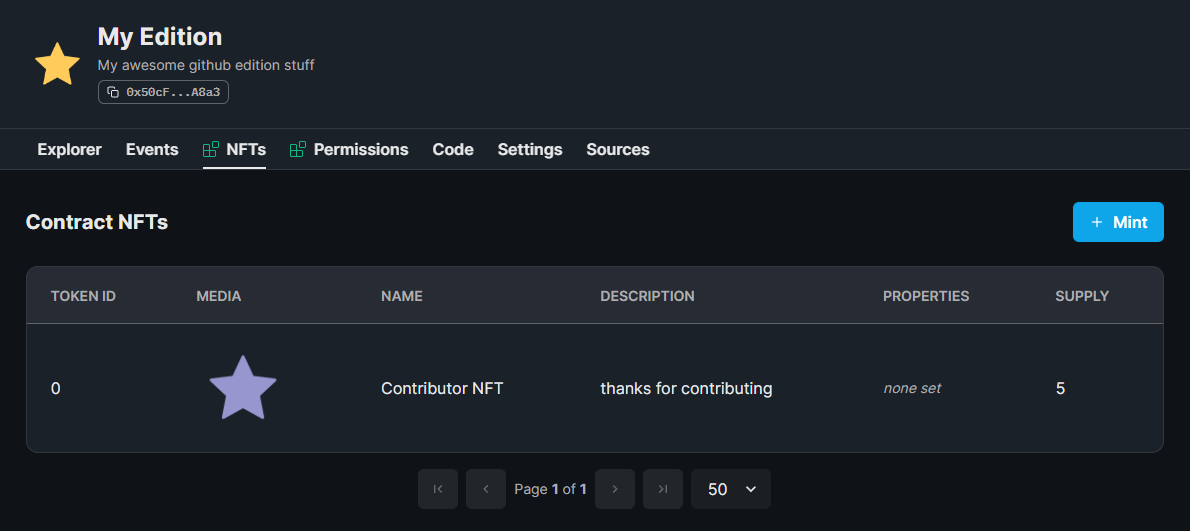This screenshot has height=531, width=1190.
Task: Go to the Settings tab
Action: 530,150
